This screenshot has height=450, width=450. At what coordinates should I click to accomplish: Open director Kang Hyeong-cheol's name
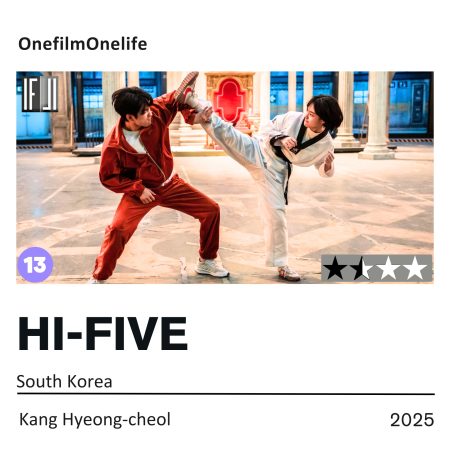click(x=95, y=419)
